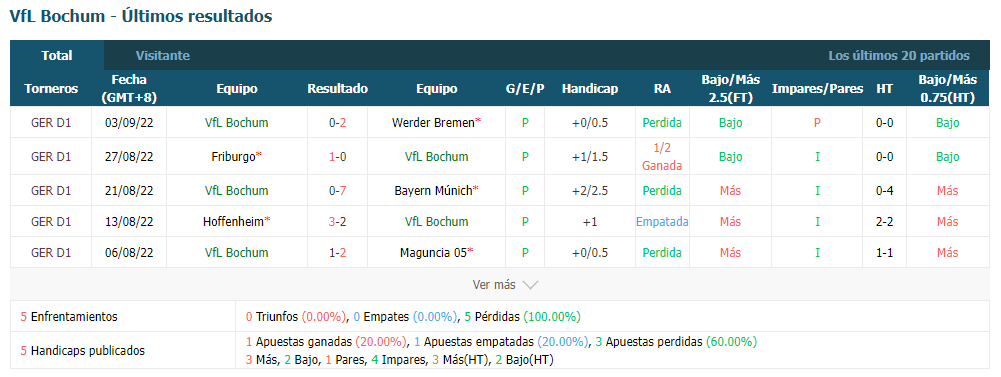Screen dimensions: 1001x377
Task: Open VfL Bochum link in first row
Action: [237, 122]
